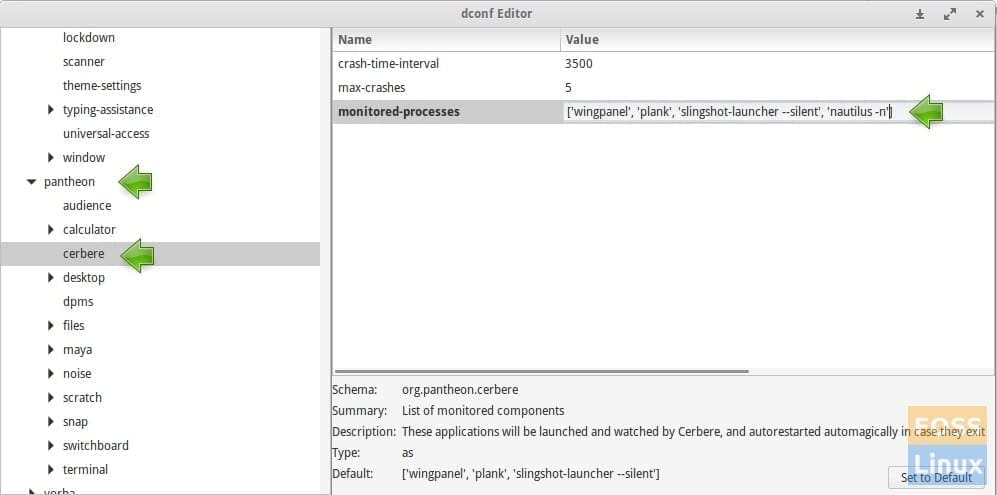The image size is (997, 495).
Task: Expand the window tree node
Action: click(x=51, y=158)
